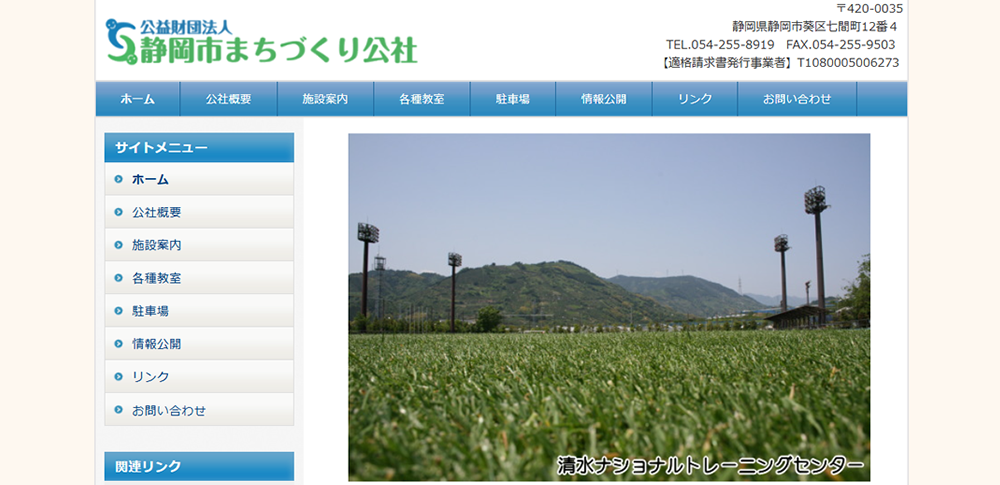Screen dimensions: 1000x485
Task: Open 公社概要 in the top navigation bar
Action: click(228, 99)
